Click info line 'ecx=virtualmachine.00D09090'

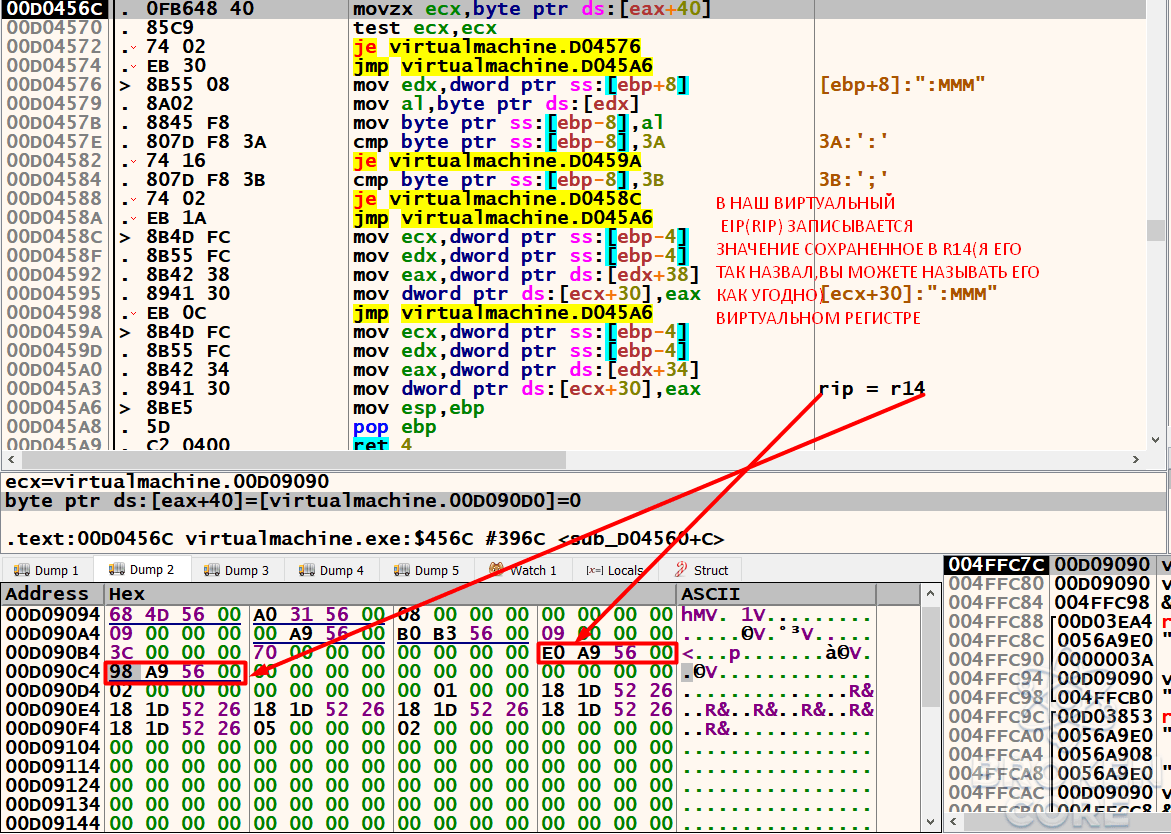tap(167, 482)
